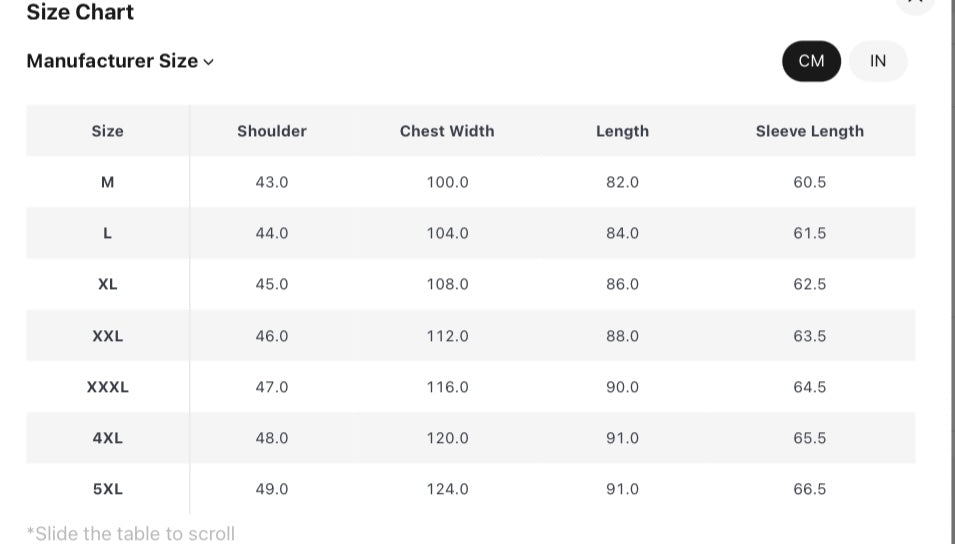Click the "Slide the table to scroll" note
Viewport: 955px width, 544px height.
tap(131, 533)
